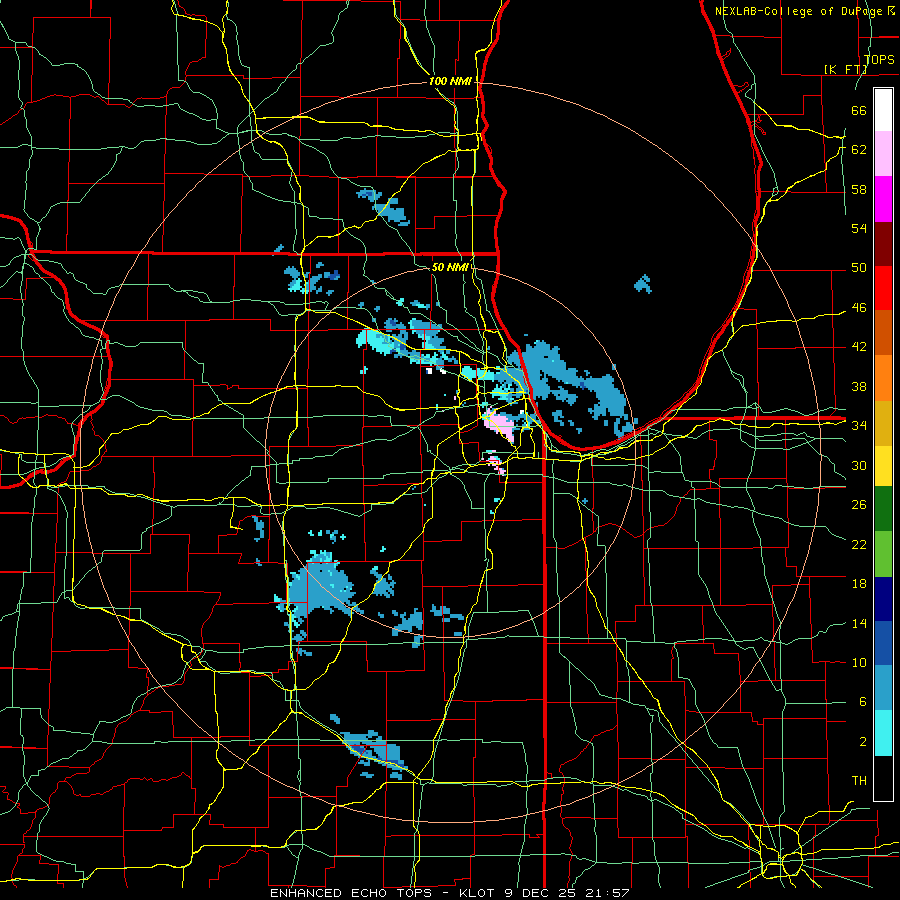This screenshot has height=900, width=900.
Task: Click the 100 NMI range ring label
Action: pos(450,82)
